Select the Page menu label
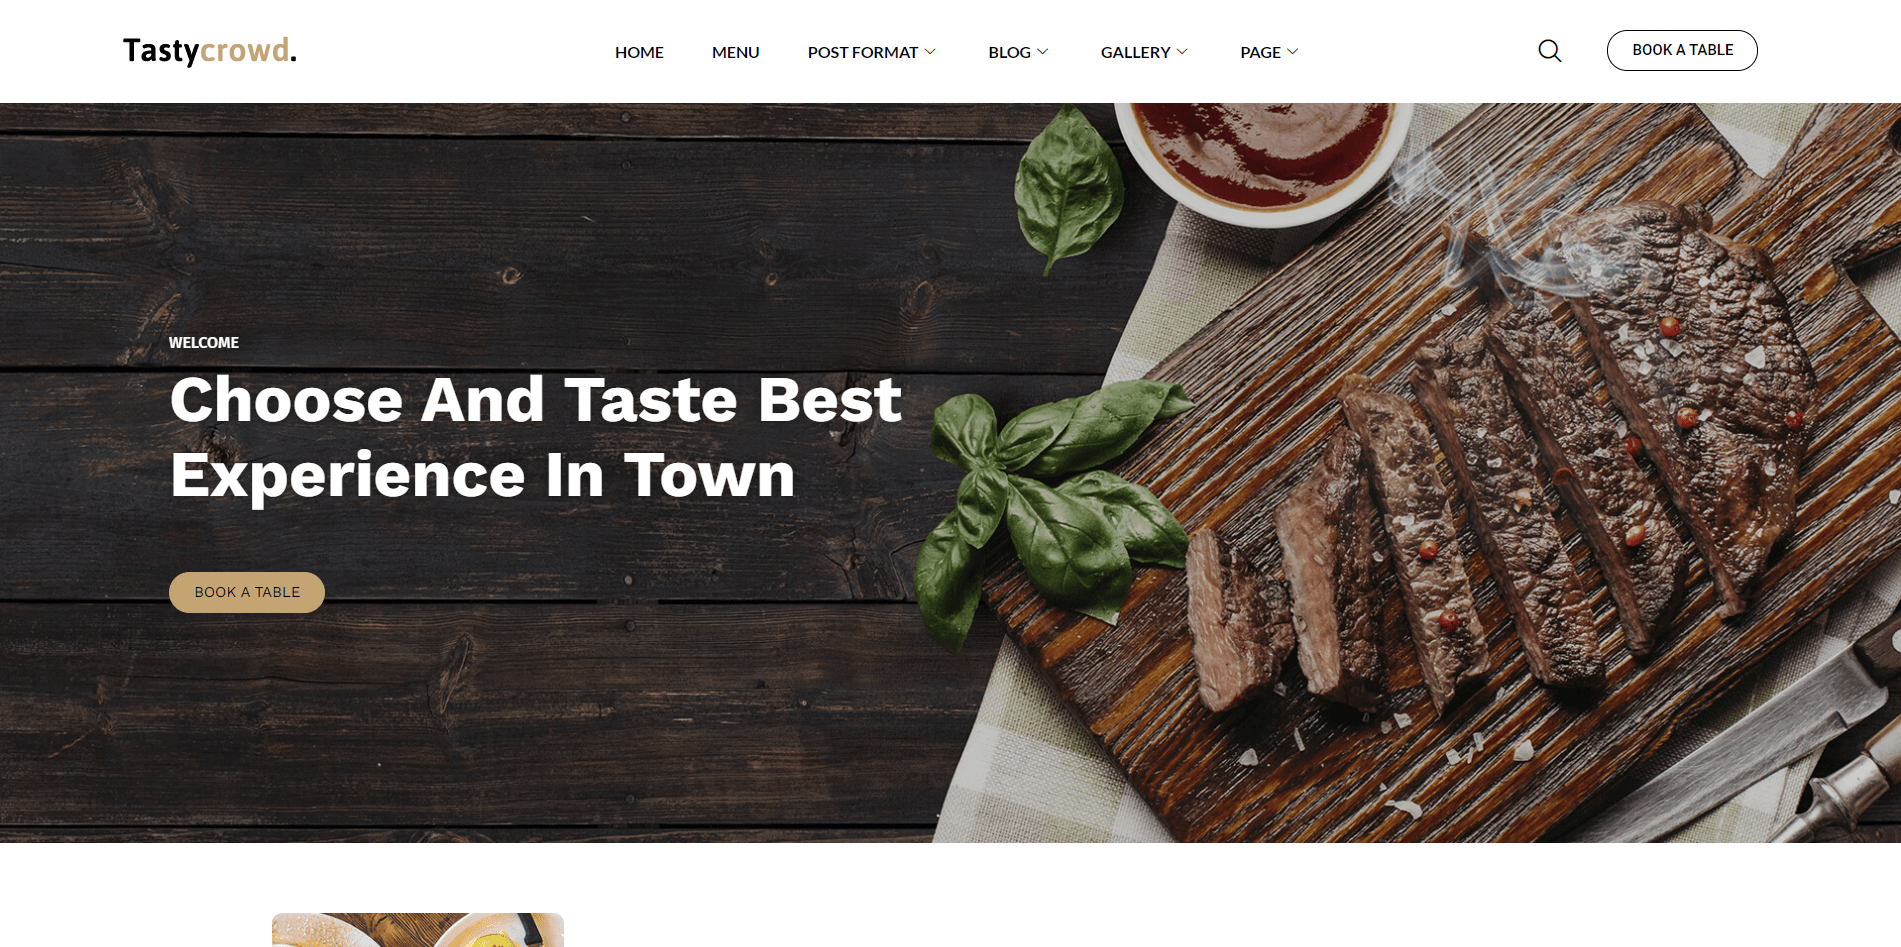 pyautogui.click(x=1260, y=52)
